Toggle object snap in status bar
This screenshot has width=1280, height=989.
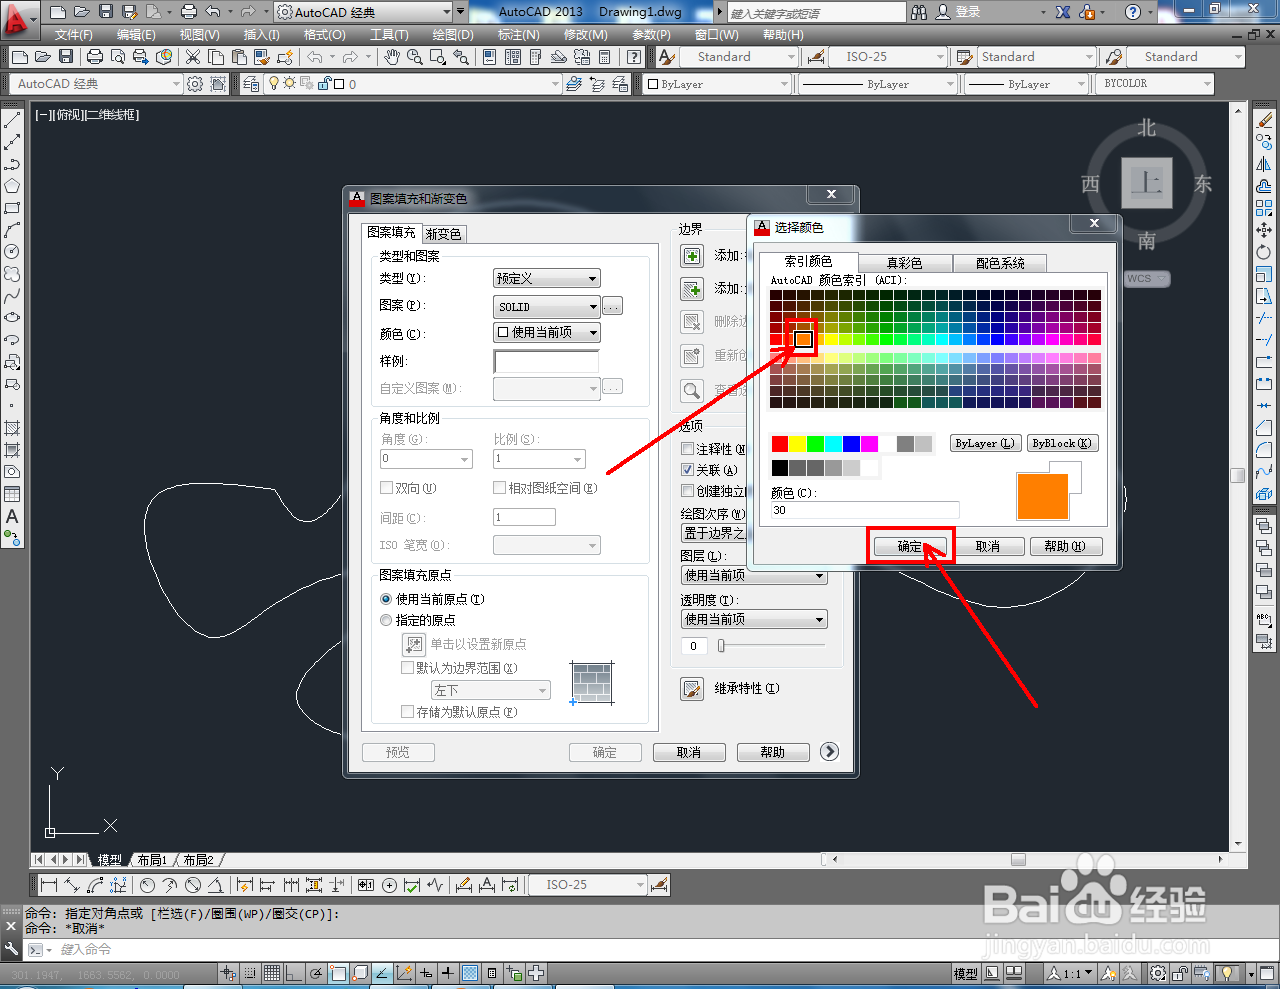pyautogui.click(x=338, y=973)
